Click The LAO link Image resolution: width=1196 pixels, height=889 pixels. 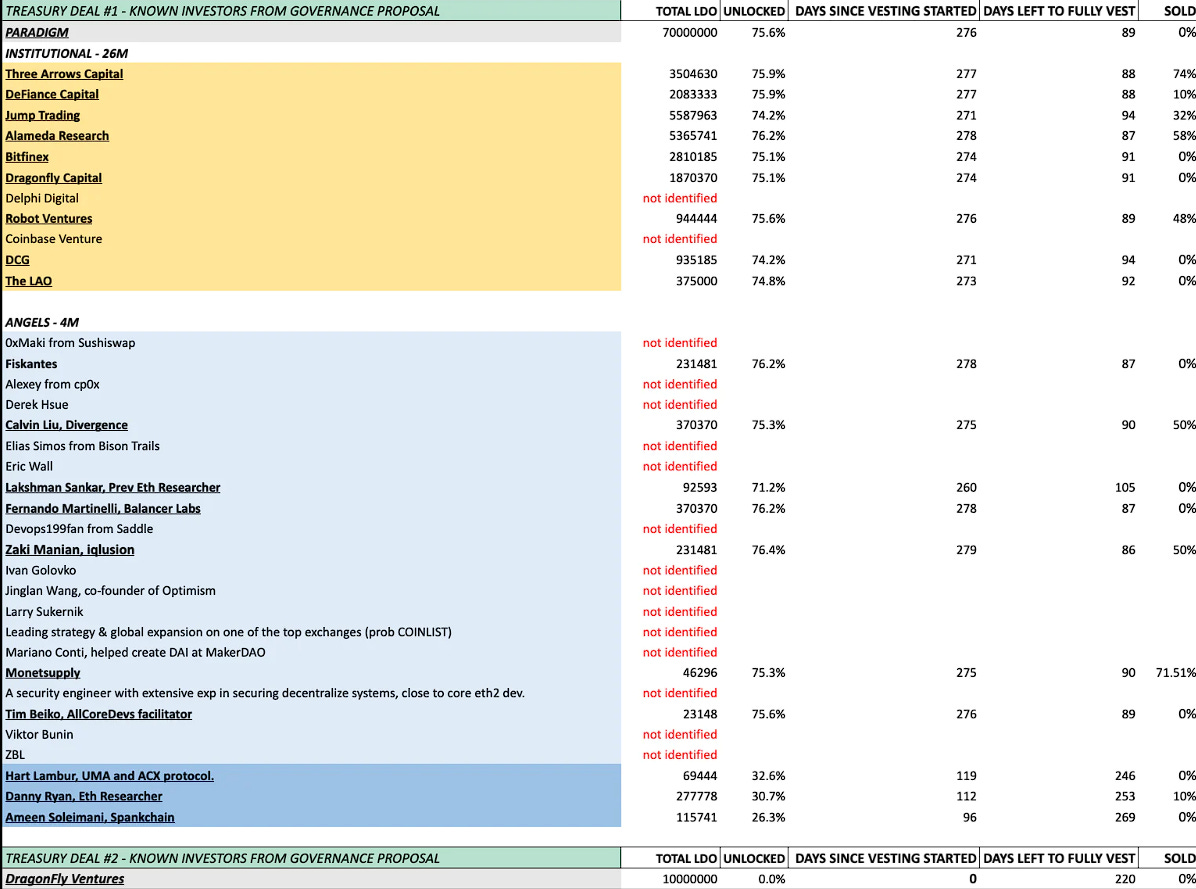[x=29, y=281]
